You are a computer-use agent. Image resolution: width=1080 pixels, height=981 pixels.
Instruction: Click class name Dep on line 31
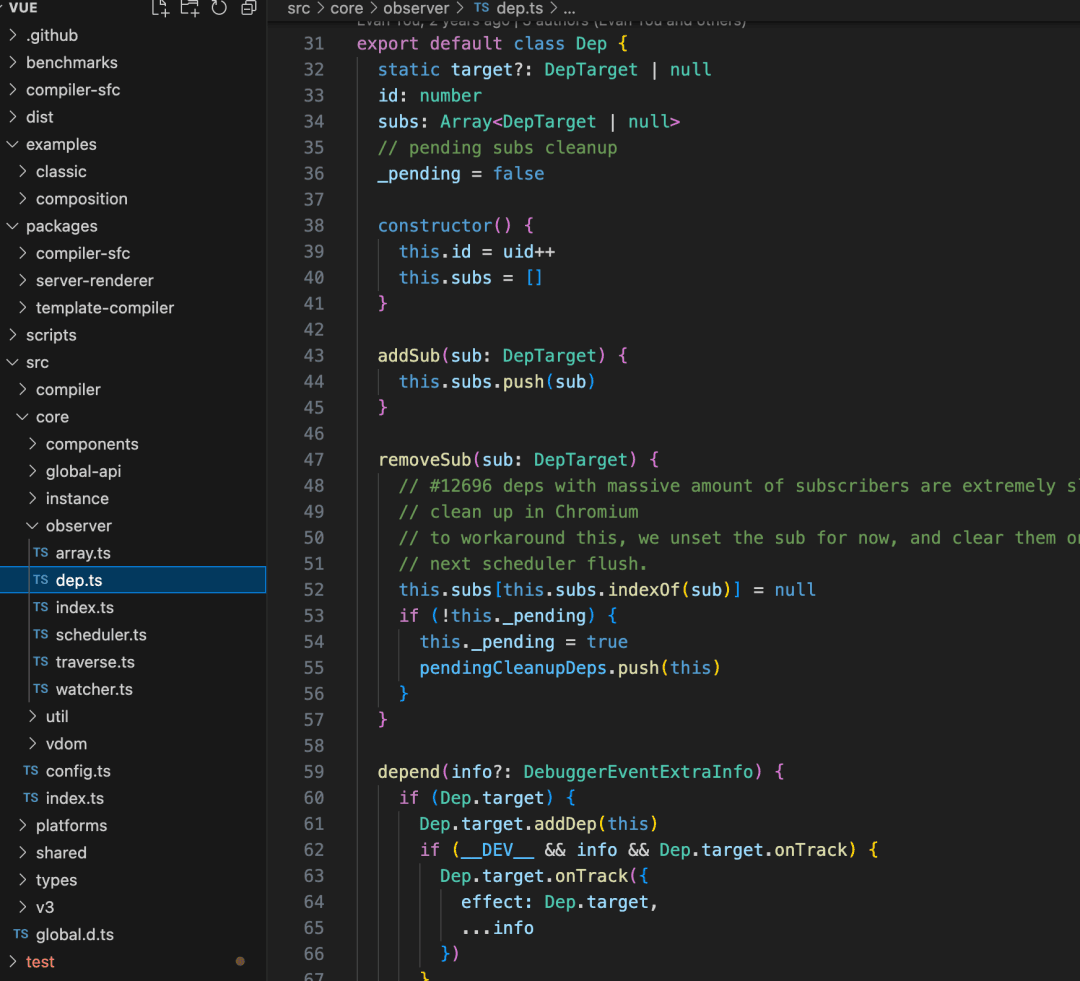pos(591,43)
